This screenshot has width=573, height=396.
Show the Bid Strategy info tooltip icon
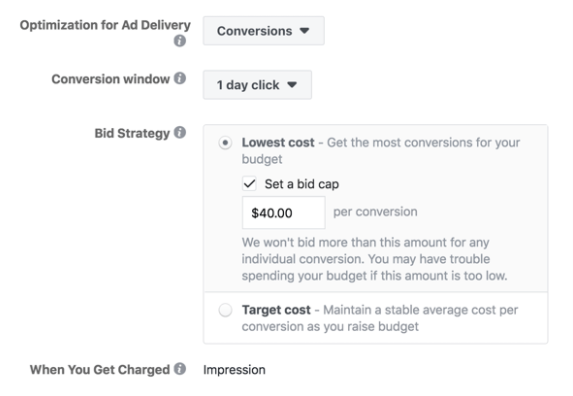180,132
